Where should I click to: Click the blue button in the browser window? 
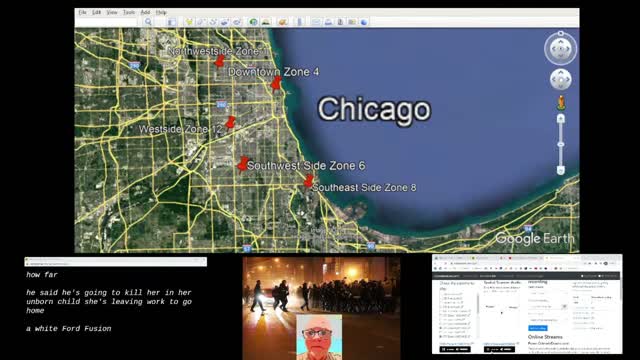click(x=538, y=328)
